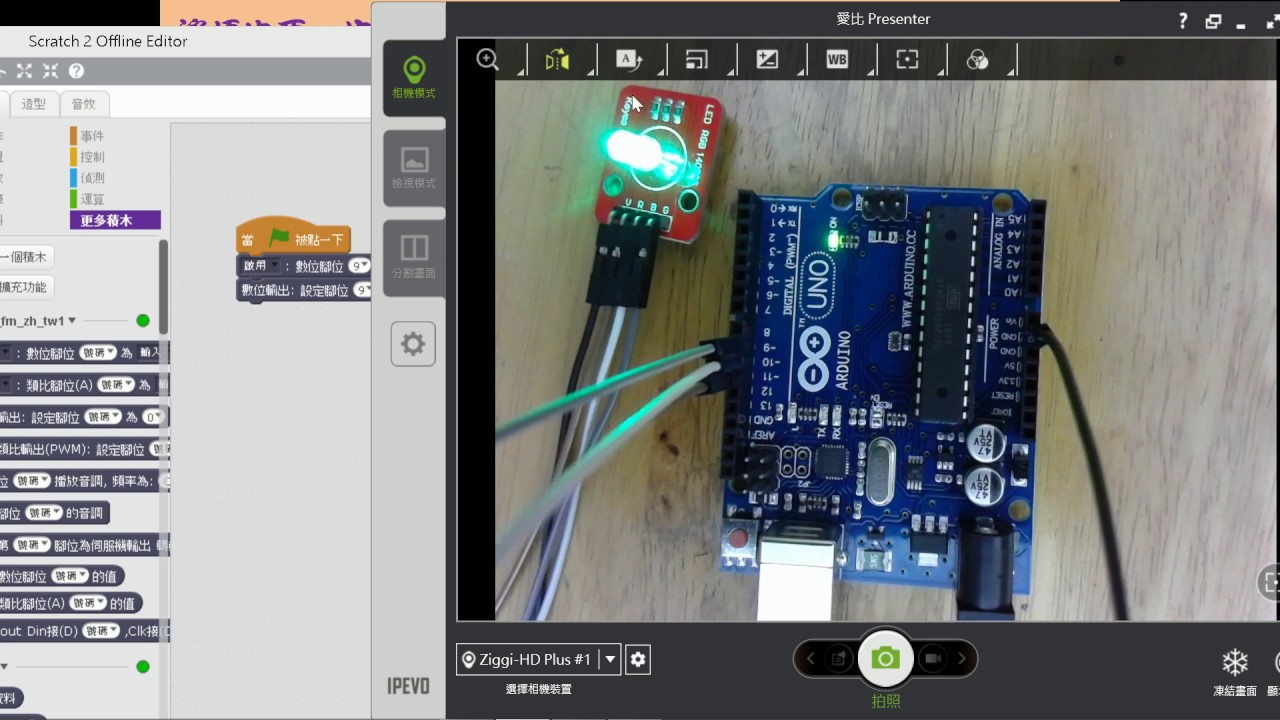Click green flag on the hat block
This screenshot has width=1280, height=720.
278,239
